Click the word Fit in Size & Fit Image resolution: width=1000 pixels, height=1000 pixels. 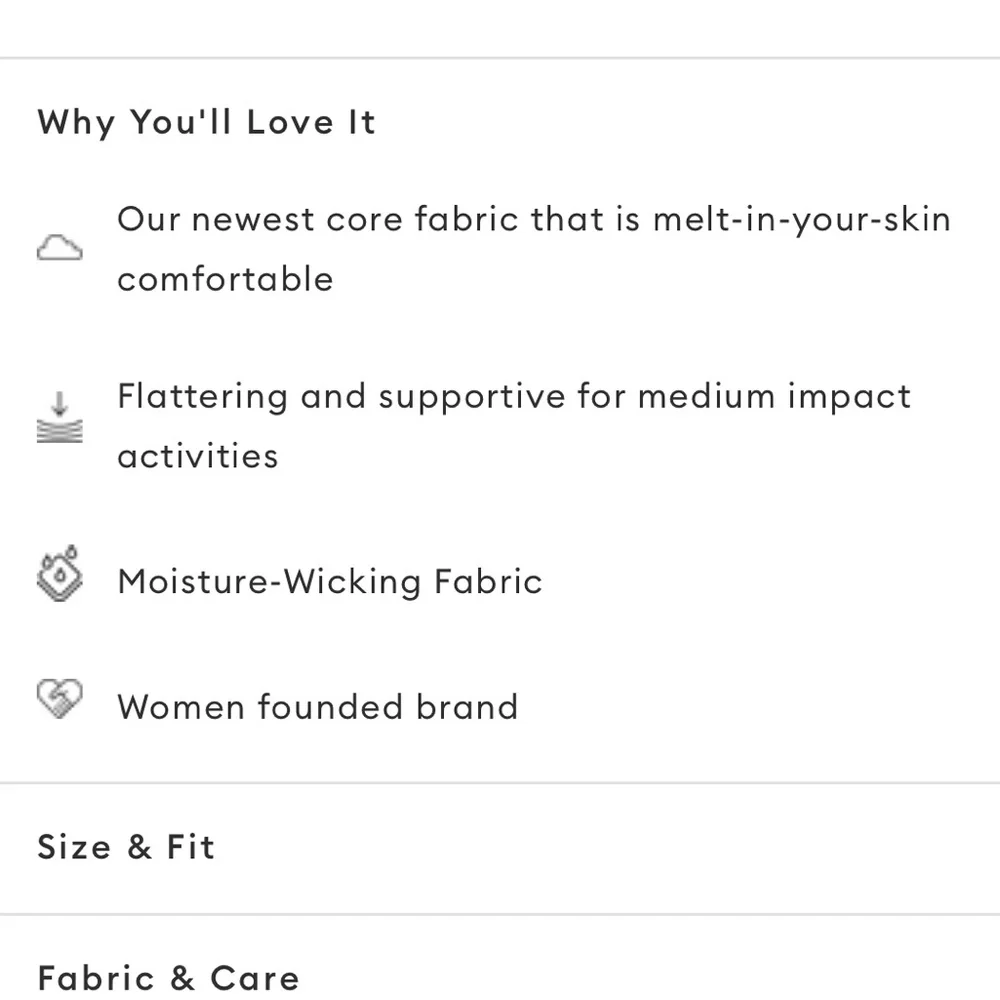click(191, 847)
